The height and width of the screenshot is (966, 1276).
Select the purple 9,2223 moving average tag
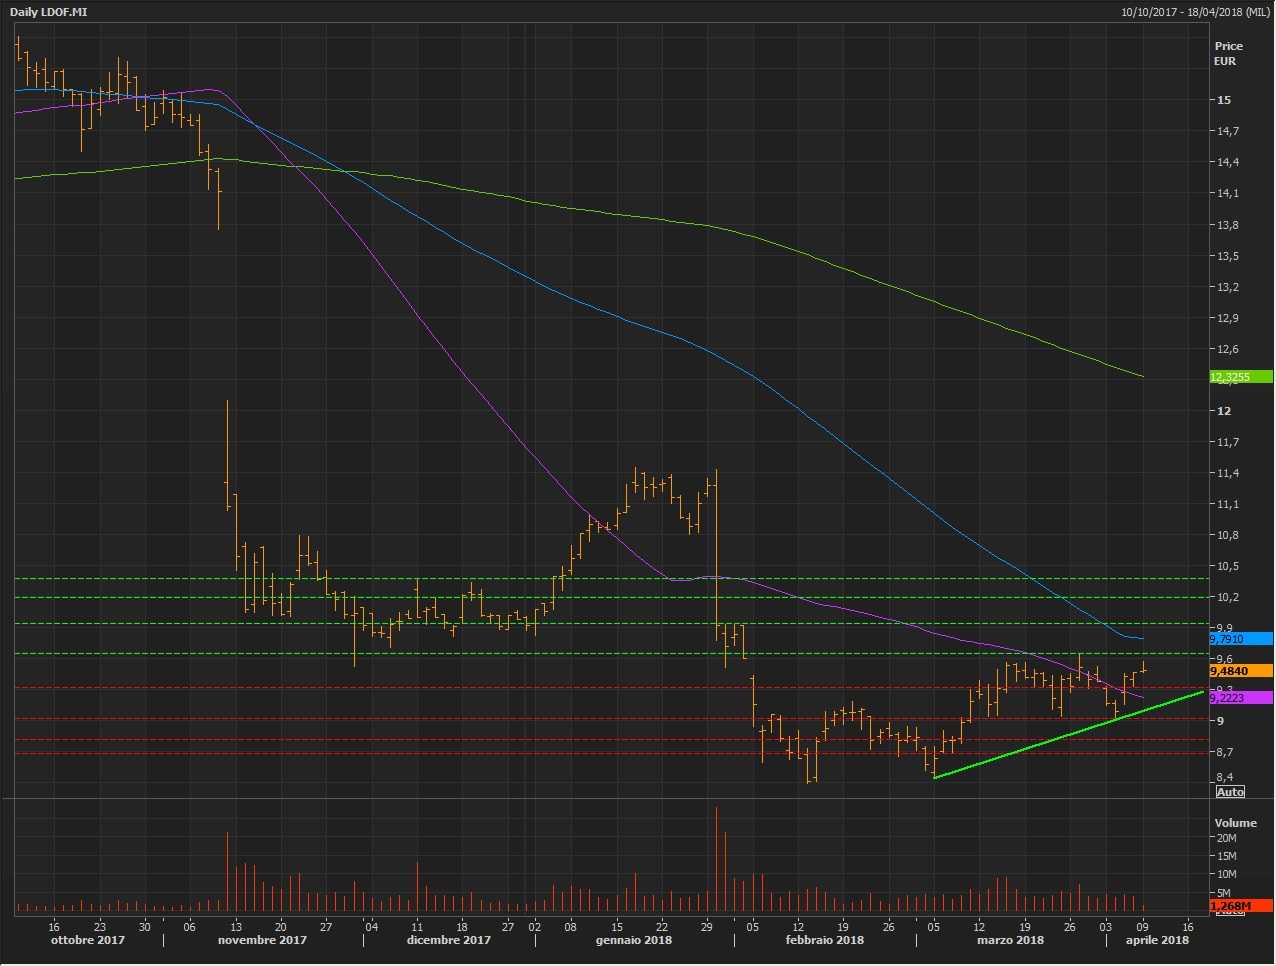click(x=1240, y=698)
